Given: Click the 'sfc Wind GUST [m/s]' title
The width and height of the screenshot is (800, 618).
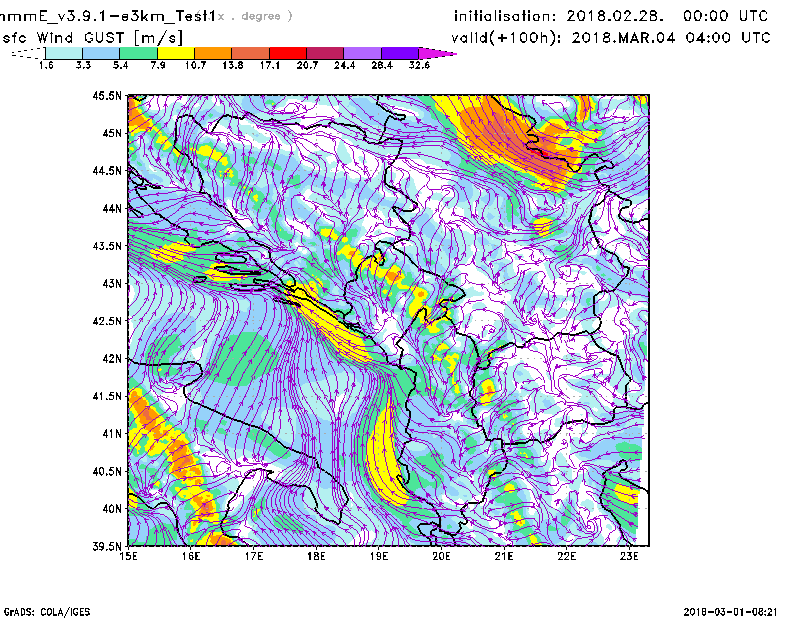Looking at the screenshot, I should coord(92,38).
